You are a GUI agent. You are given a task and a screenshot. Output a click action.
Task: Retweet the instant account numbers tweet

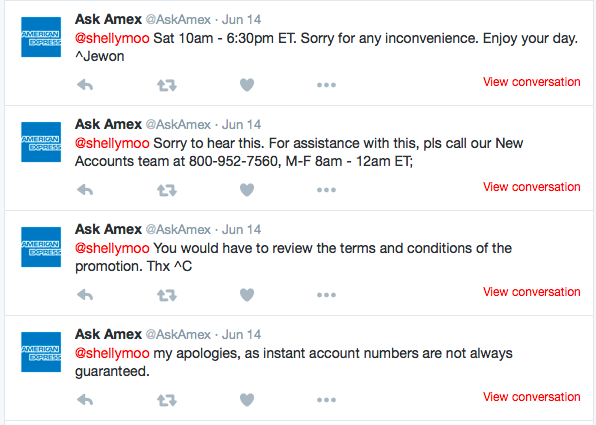(167, 400)
